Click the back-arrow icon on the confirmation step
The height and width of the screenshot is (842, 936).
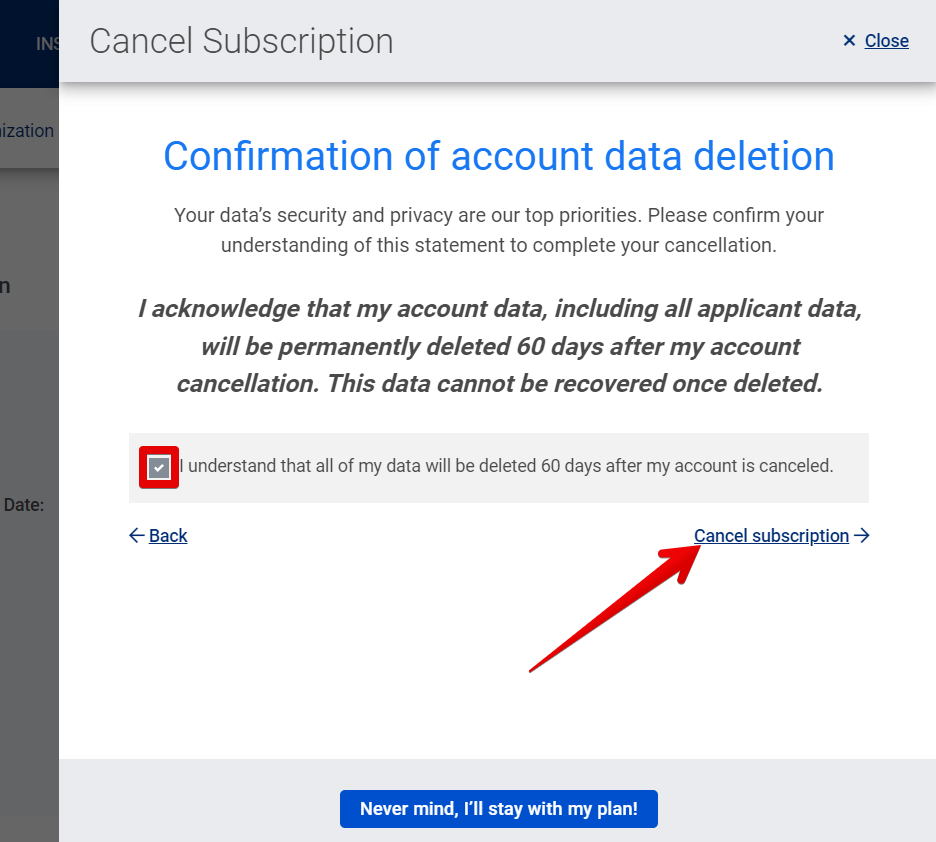point(136,535)
